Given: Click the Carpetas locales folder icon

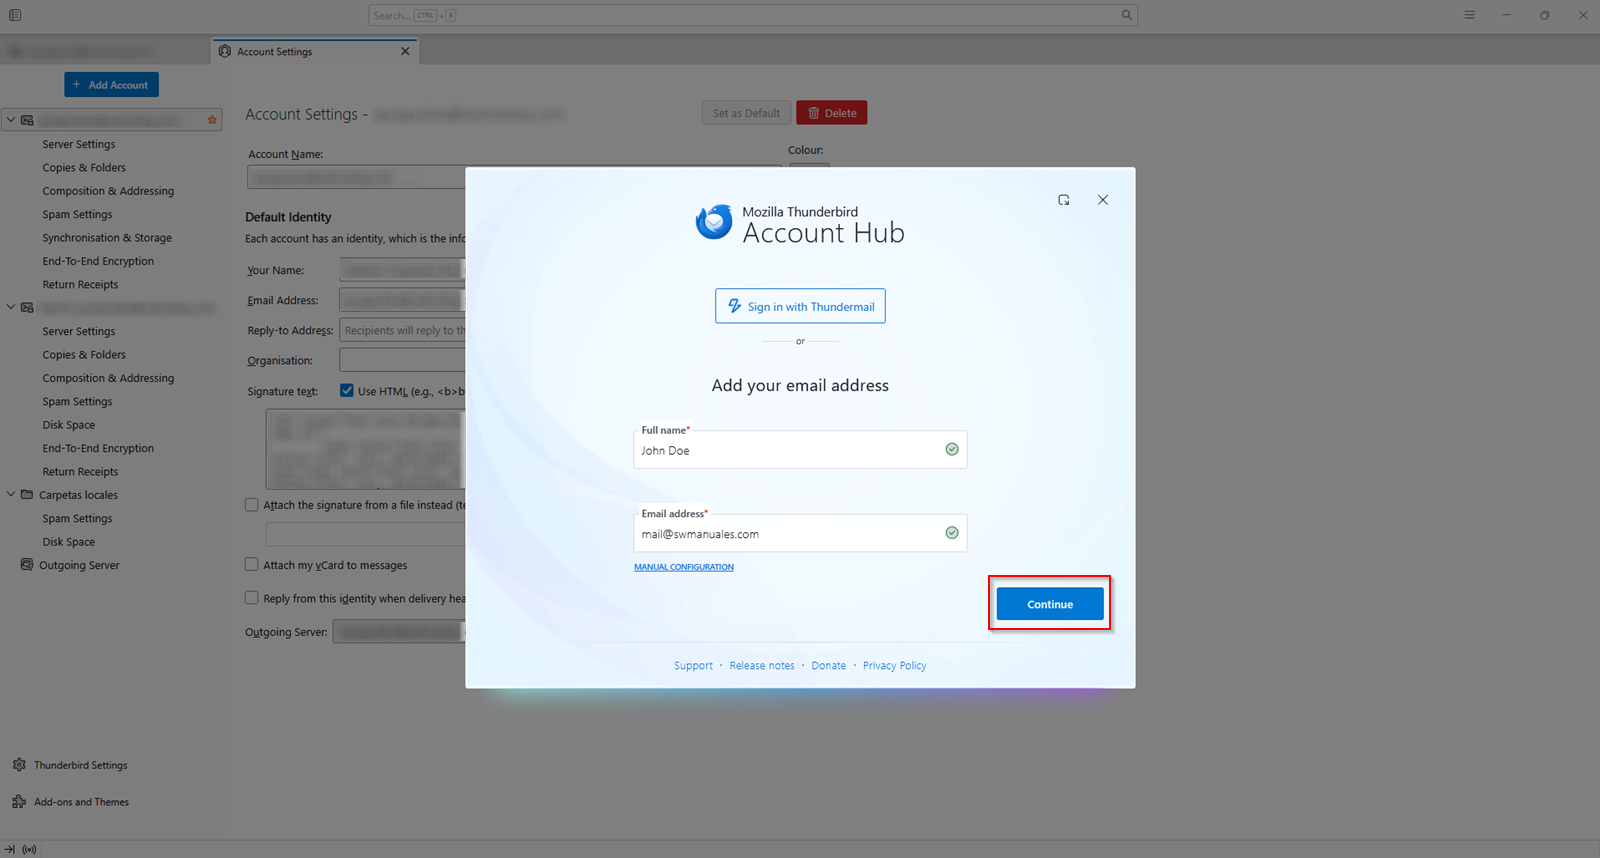Looking at the screenshot, I should (27, 495).
